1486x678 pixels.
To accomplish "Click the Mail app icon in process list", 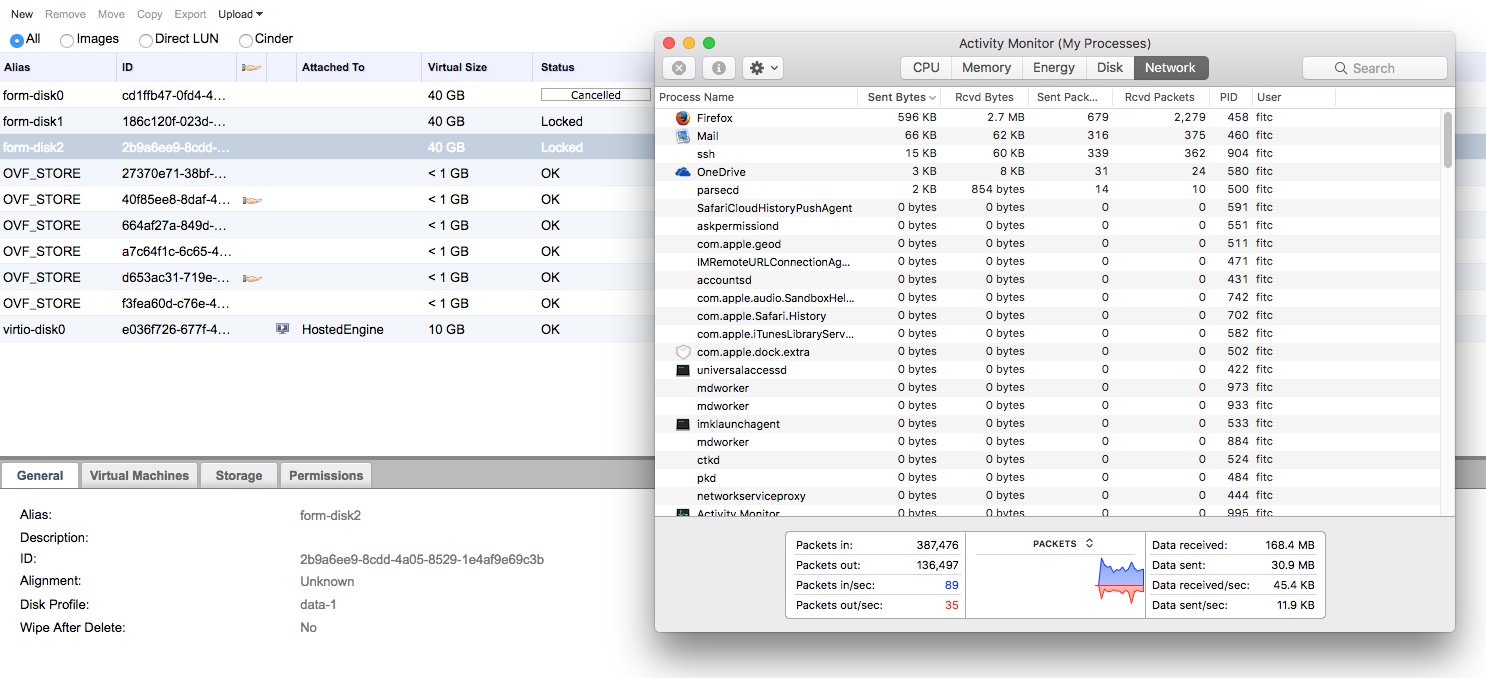I will [683, 136].
